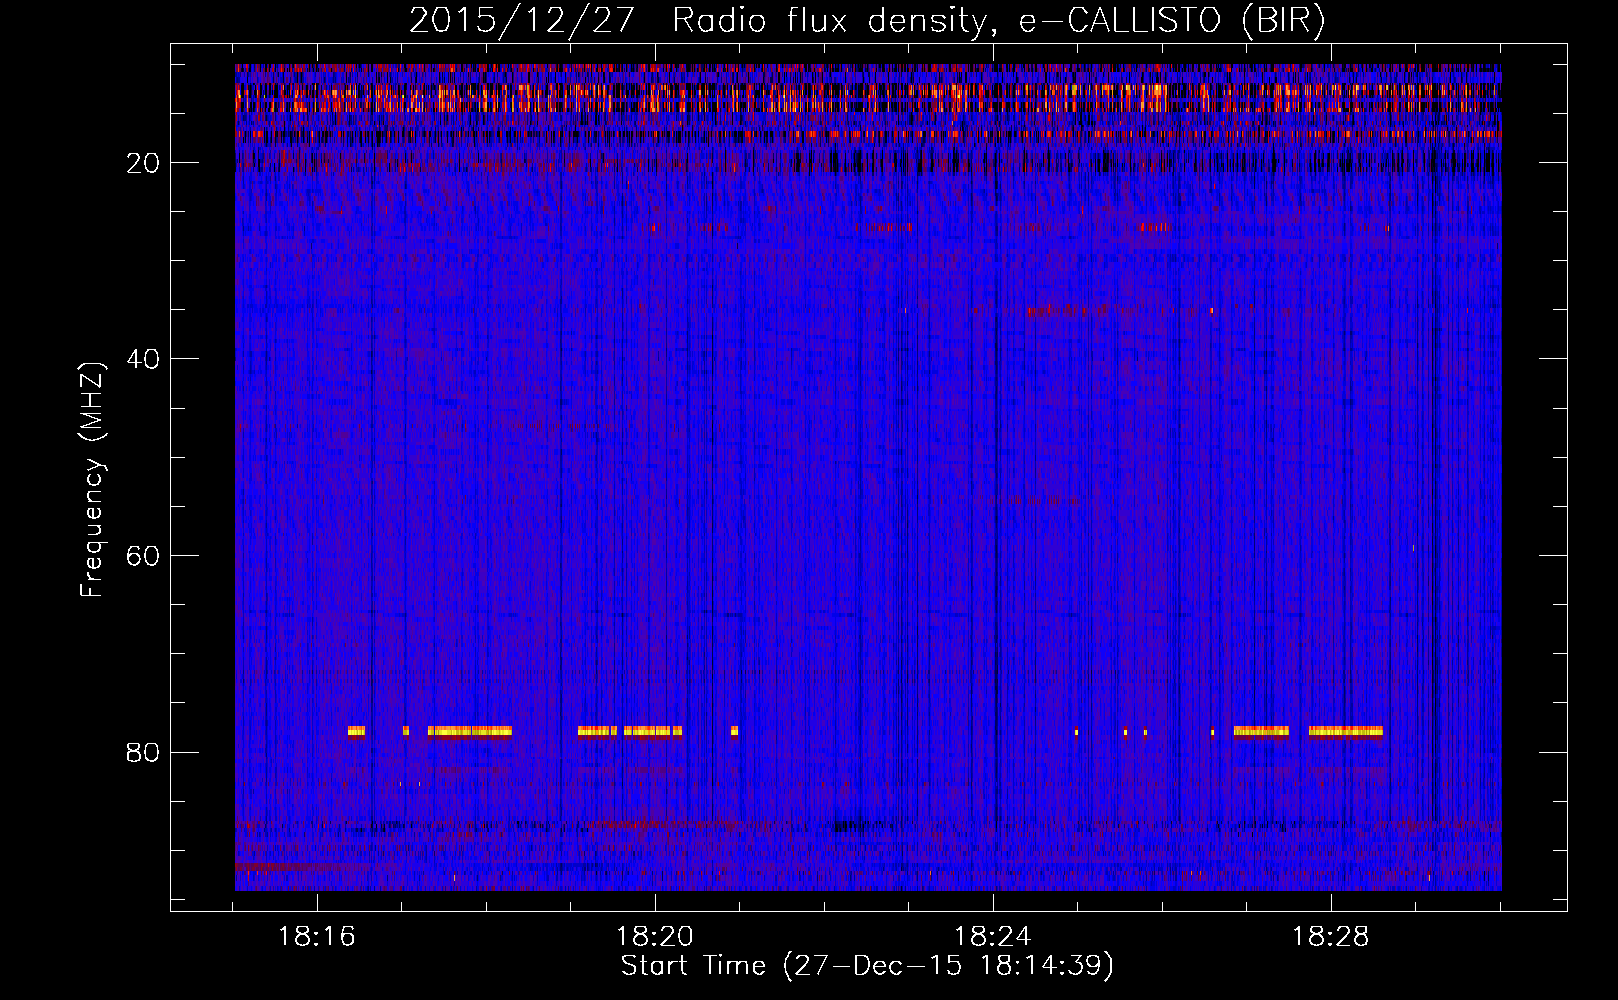The width and height of the screenshot is (1618, 1000).
Task: Click the 18:20 time tick label
Action: pyautogui.click(x=655, y=937)
